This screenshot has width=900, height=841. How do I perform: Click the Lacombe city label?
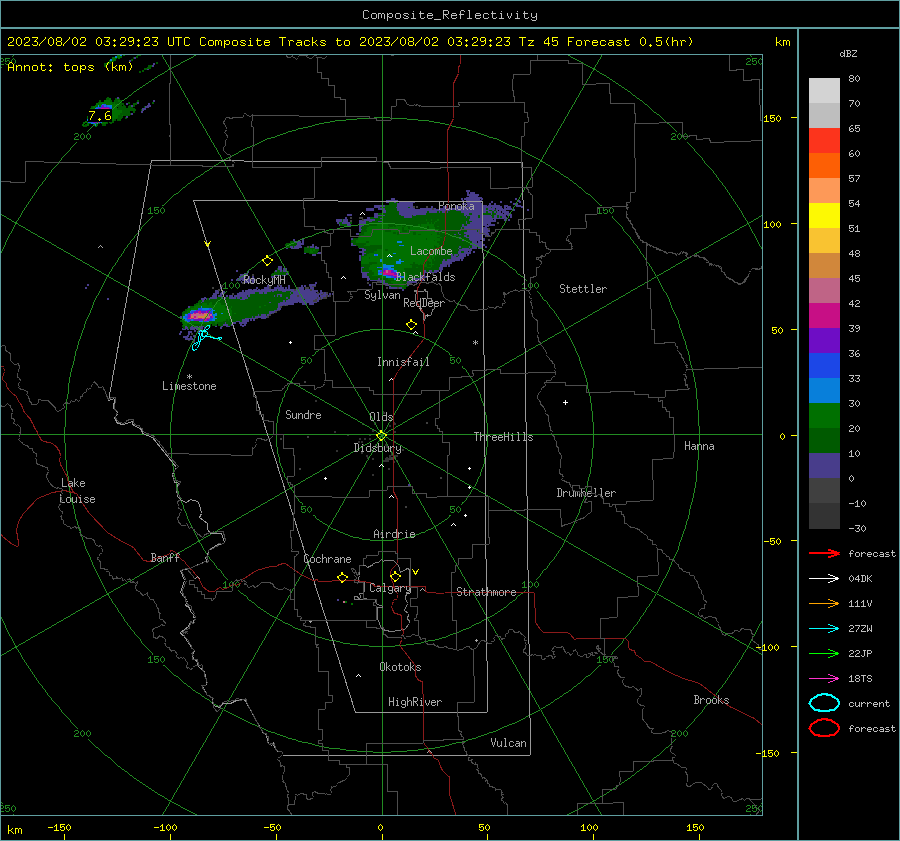click(431, 251)
